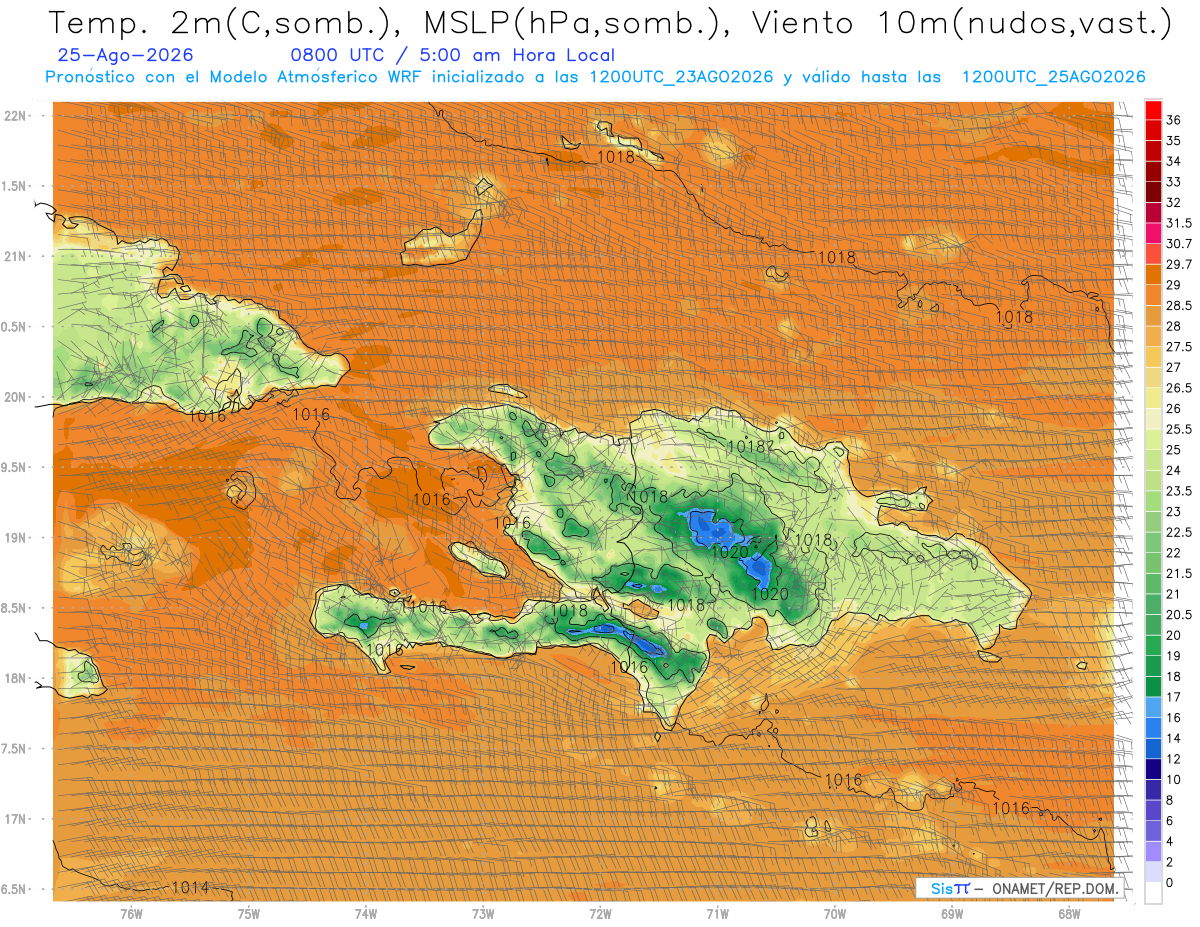
Task: Click the "Viento 10m(nudos,vast.)" title text
Action: 960,22
